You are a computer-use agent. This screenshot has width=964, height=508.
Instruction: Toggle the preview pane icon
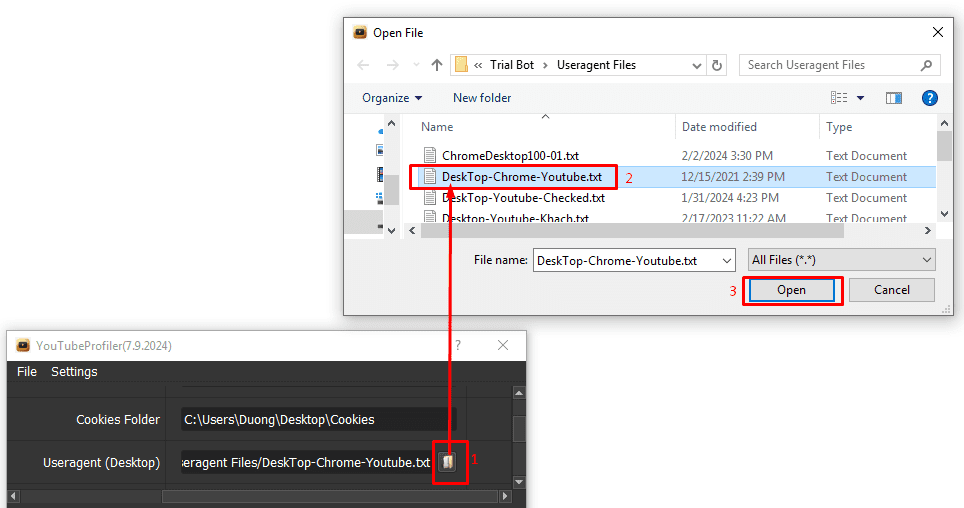coord(894,98)
